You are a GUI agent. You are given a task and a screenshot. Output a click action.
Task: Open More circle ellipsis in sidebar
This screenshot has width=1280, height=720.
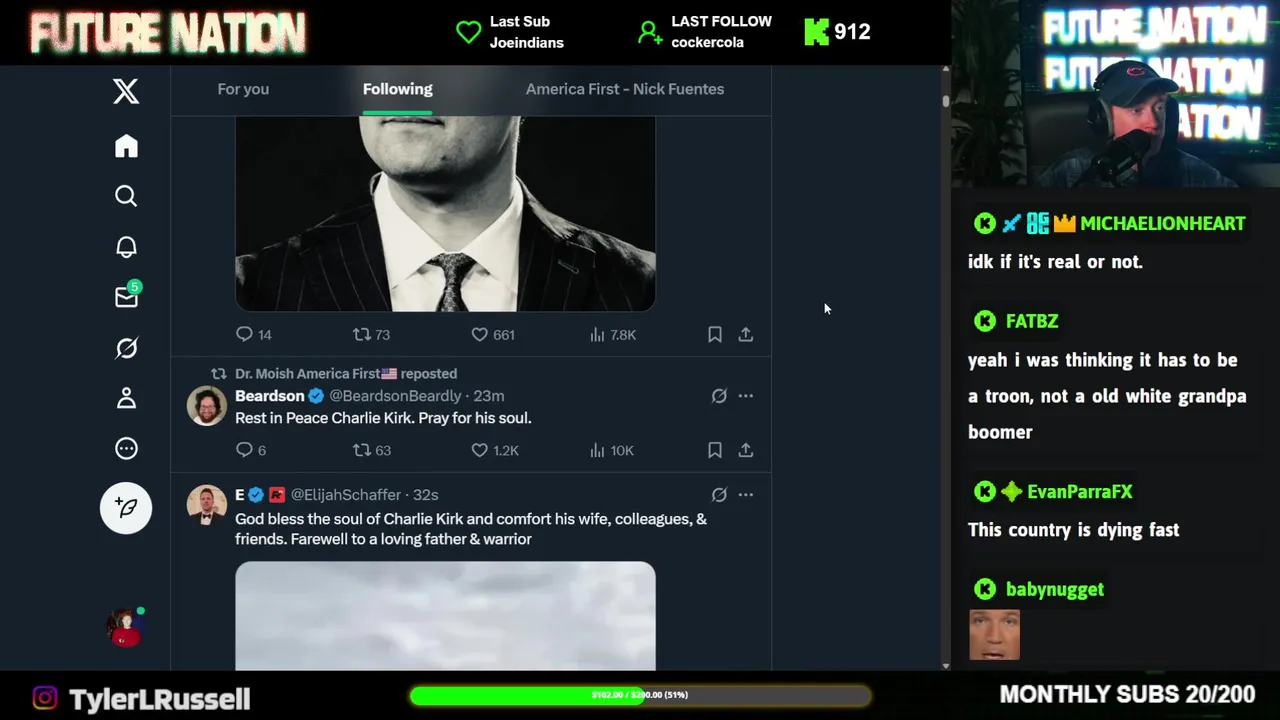(126, 449)
